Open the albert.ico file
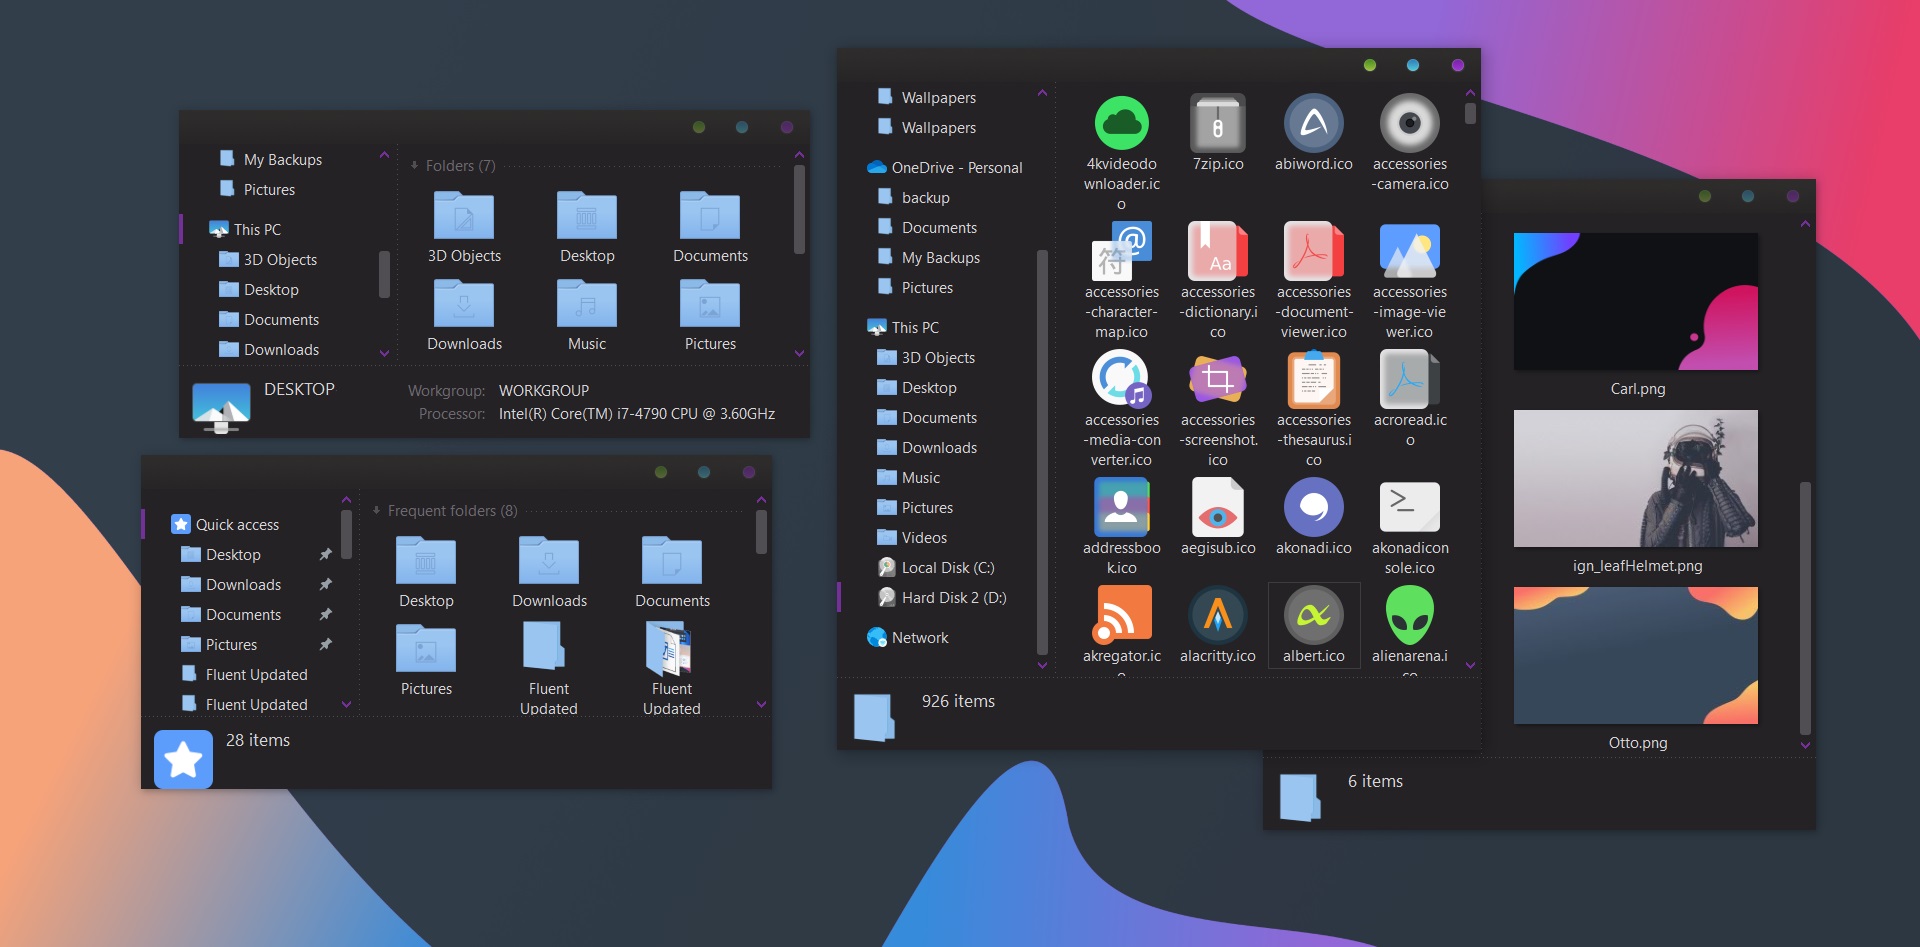 [x=1313, y=617]
